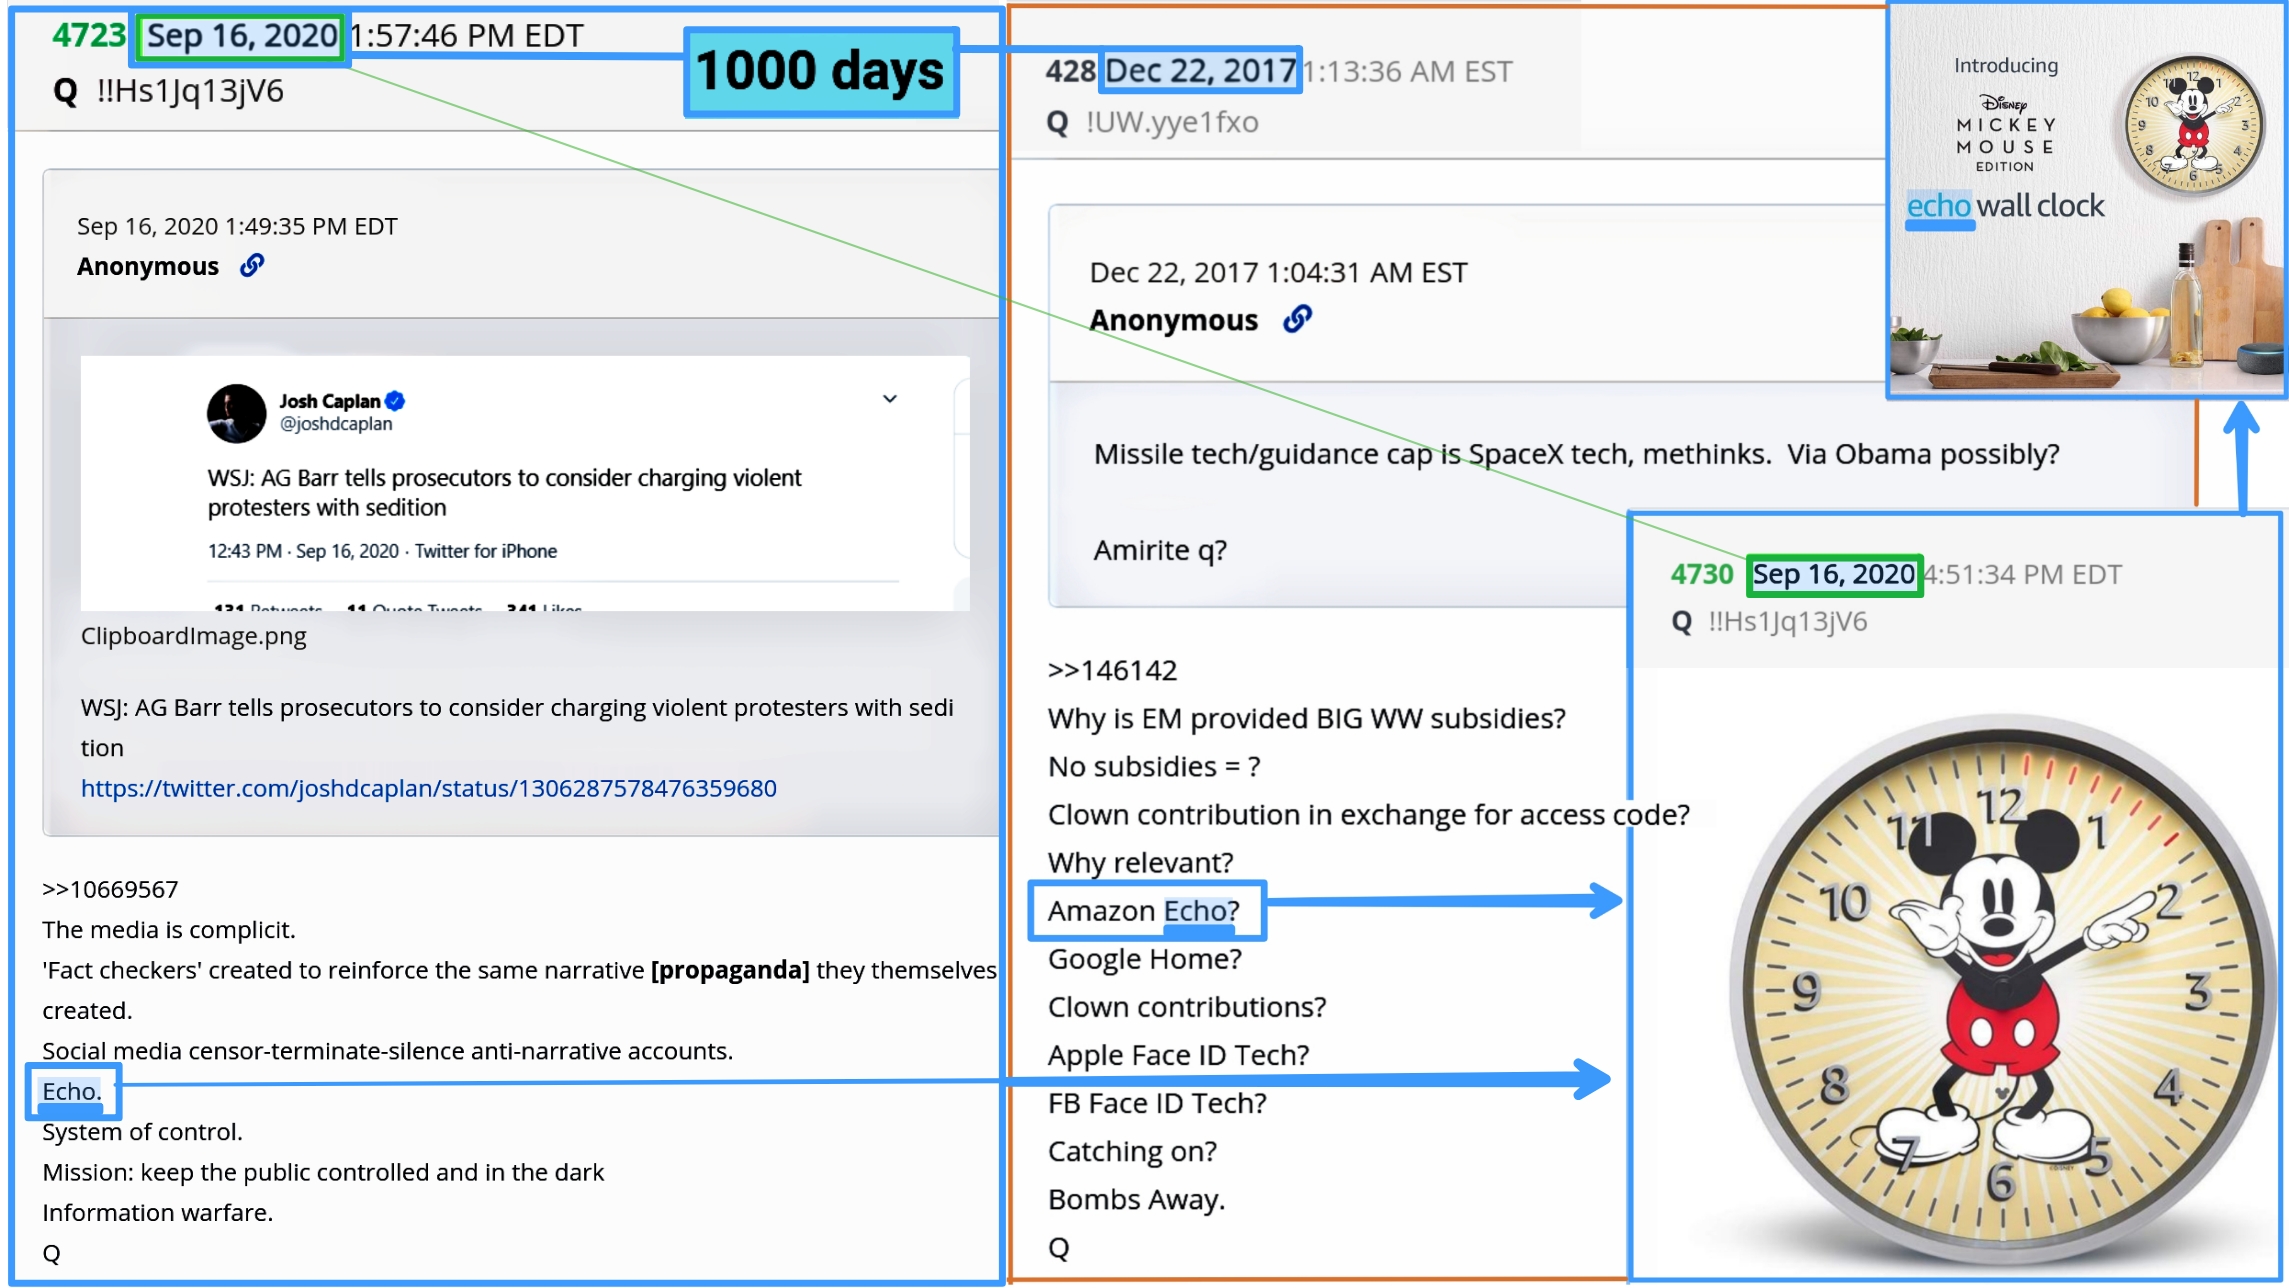Open the echo wall clock advertisement image
2289x1288 pixels.
pyautogui.click(x=2086, y=200)
